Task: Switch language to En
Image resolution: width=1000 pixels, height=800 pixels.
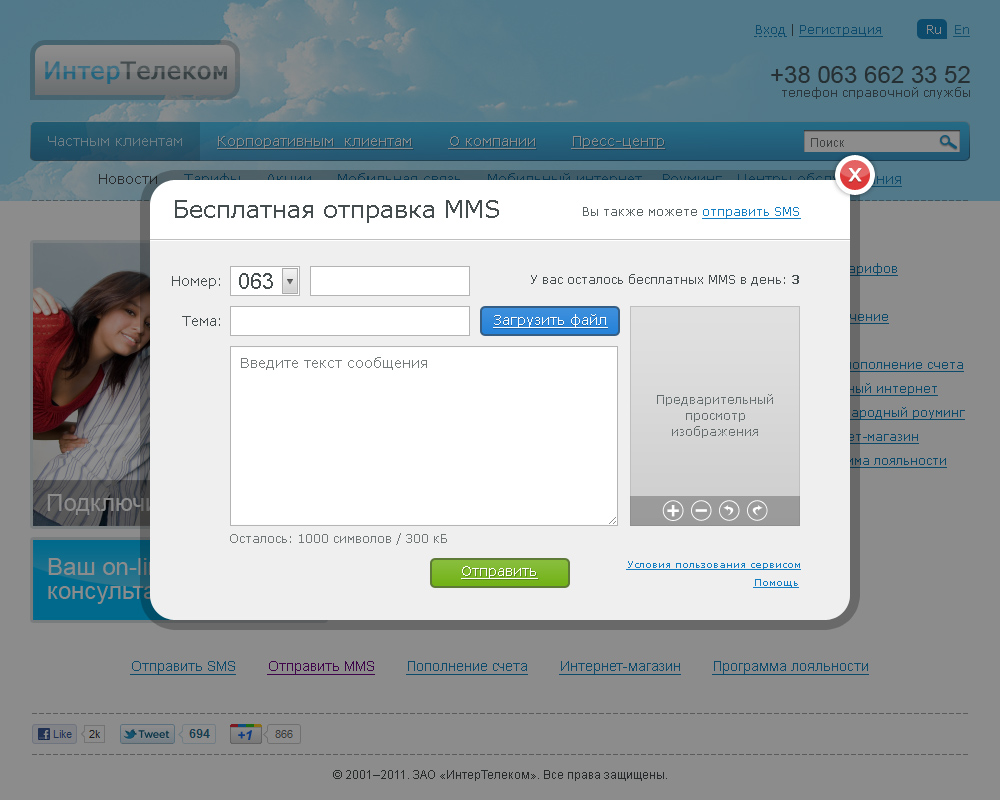Action: 961,30
